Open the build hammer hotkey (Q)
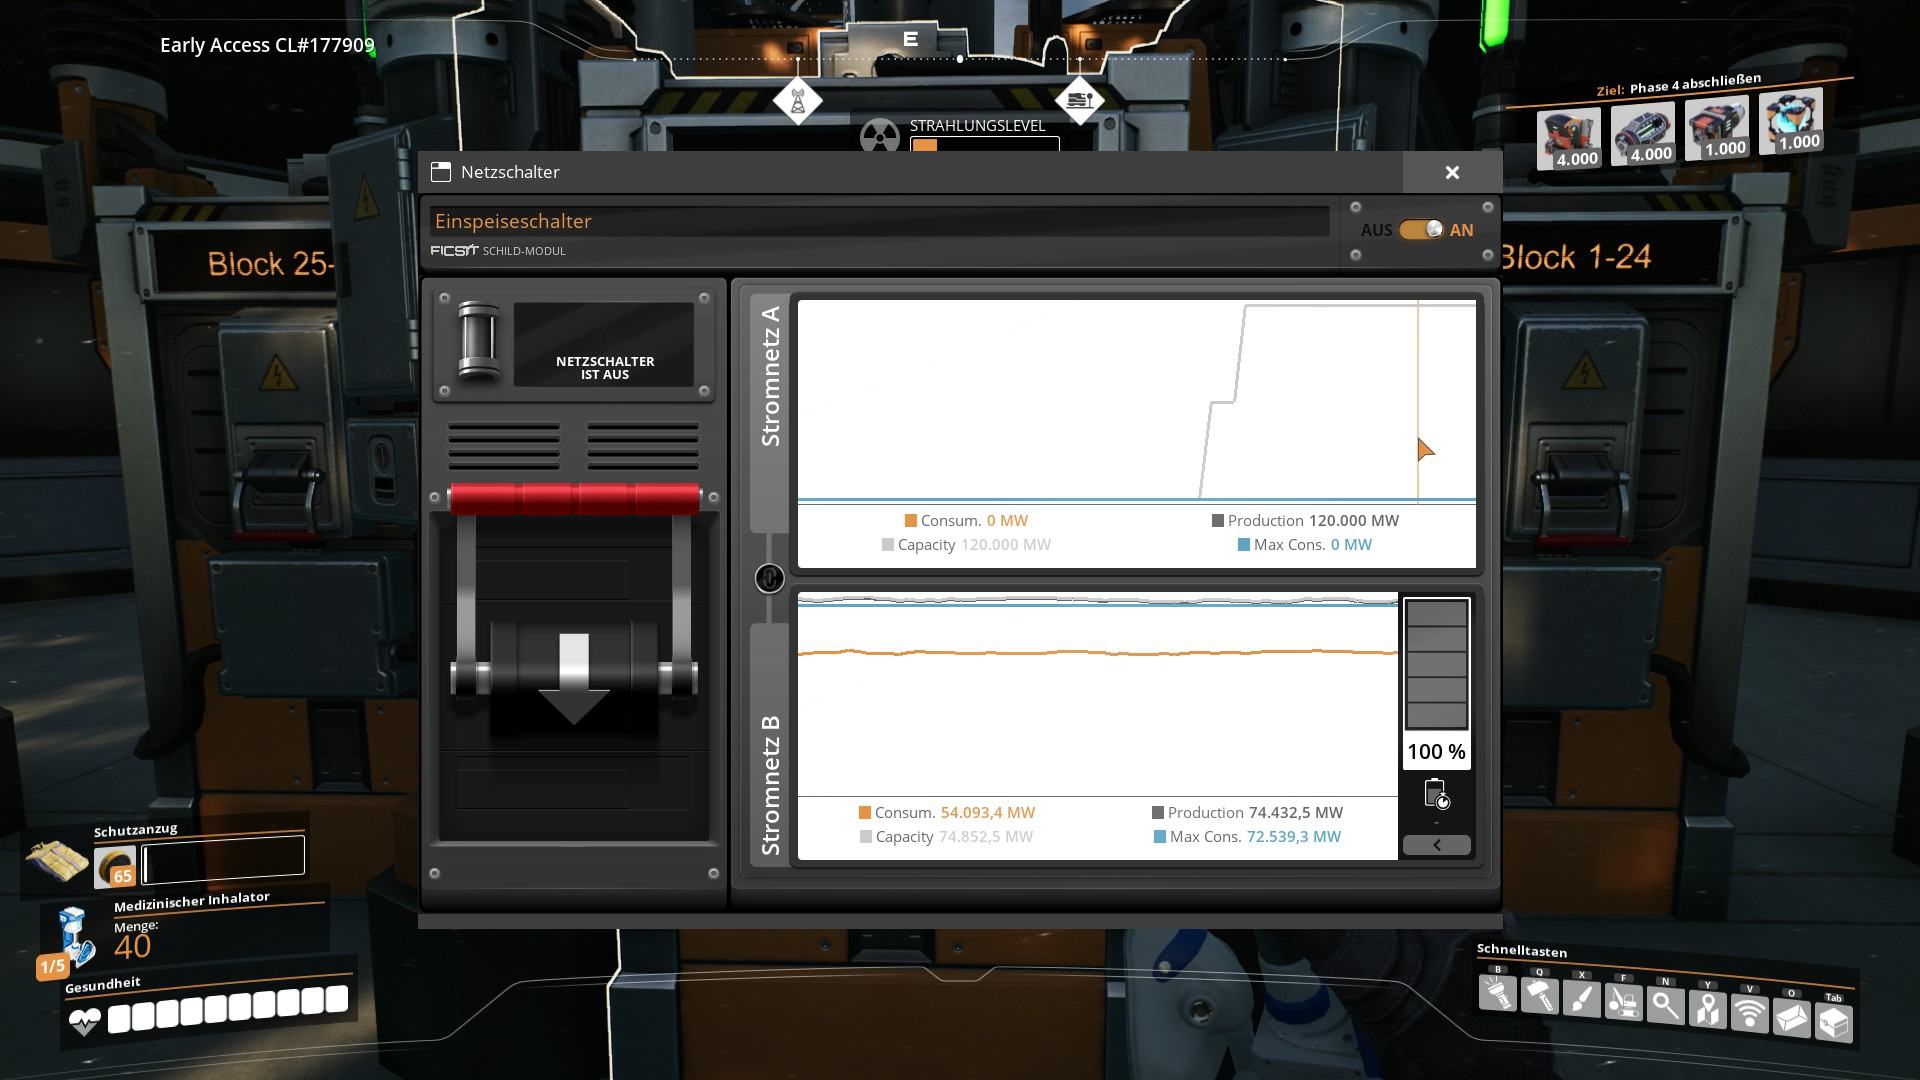Viewport: 1920px width, 1080px height. coord(1539,998)
